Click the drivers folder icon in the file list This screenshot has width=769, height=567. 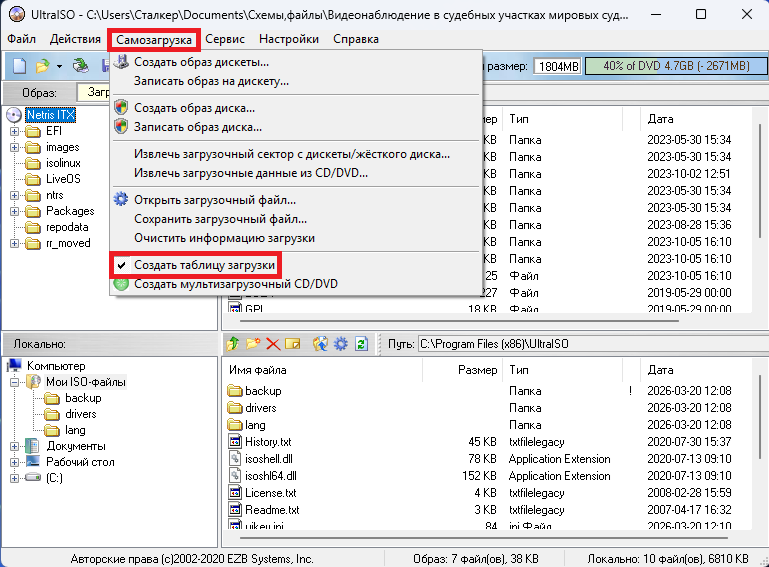[x=235, y=408]
